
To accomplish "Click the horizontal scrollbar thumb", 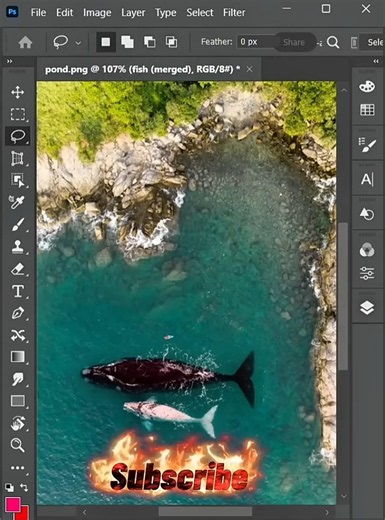I will click(x=205, y=511).
